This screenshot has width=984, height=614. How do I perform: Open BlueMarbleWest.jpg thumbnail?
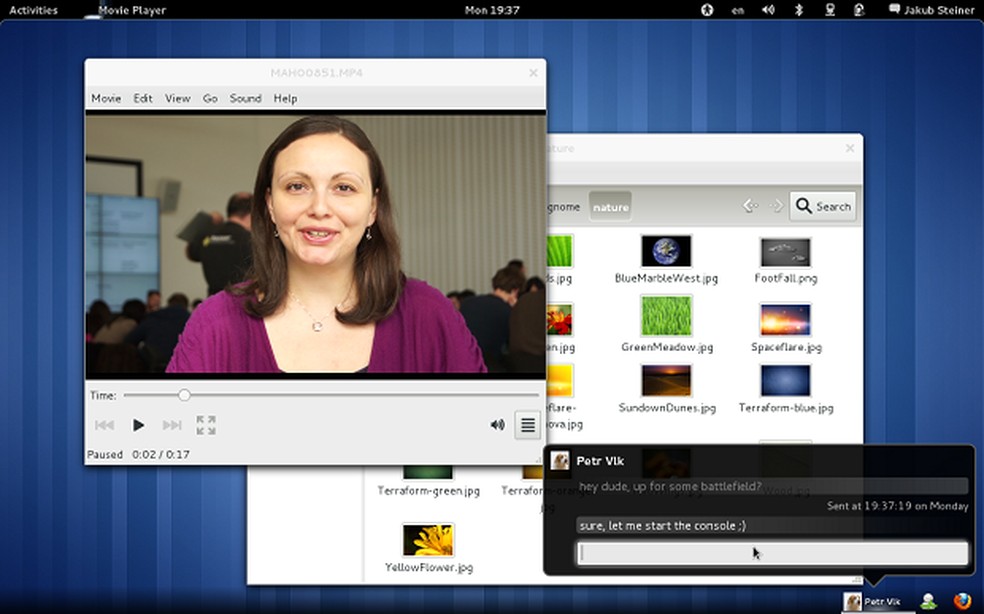666,252
